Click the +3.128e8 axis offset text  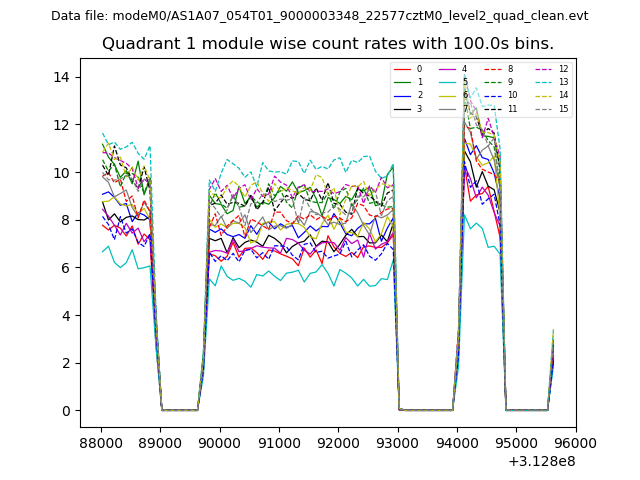541,461
